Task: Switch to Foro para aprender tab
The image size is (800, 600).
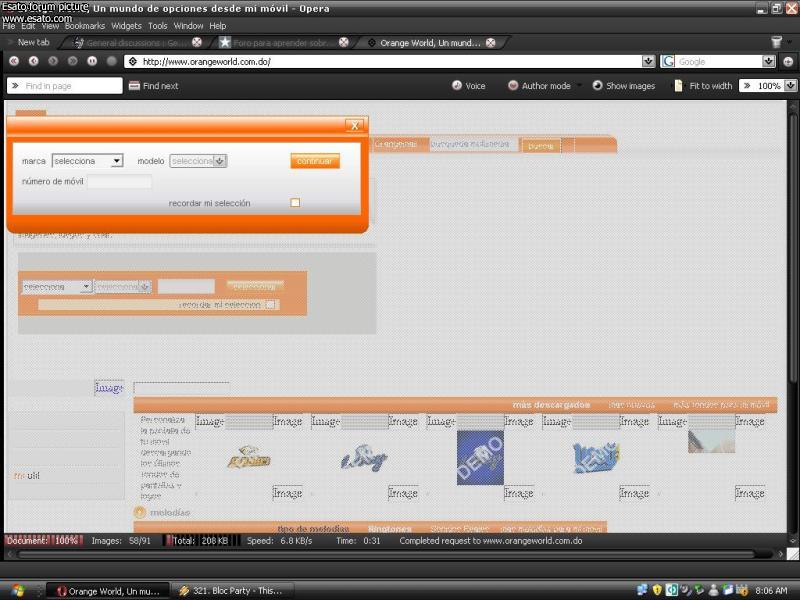Action: [283, 43]
